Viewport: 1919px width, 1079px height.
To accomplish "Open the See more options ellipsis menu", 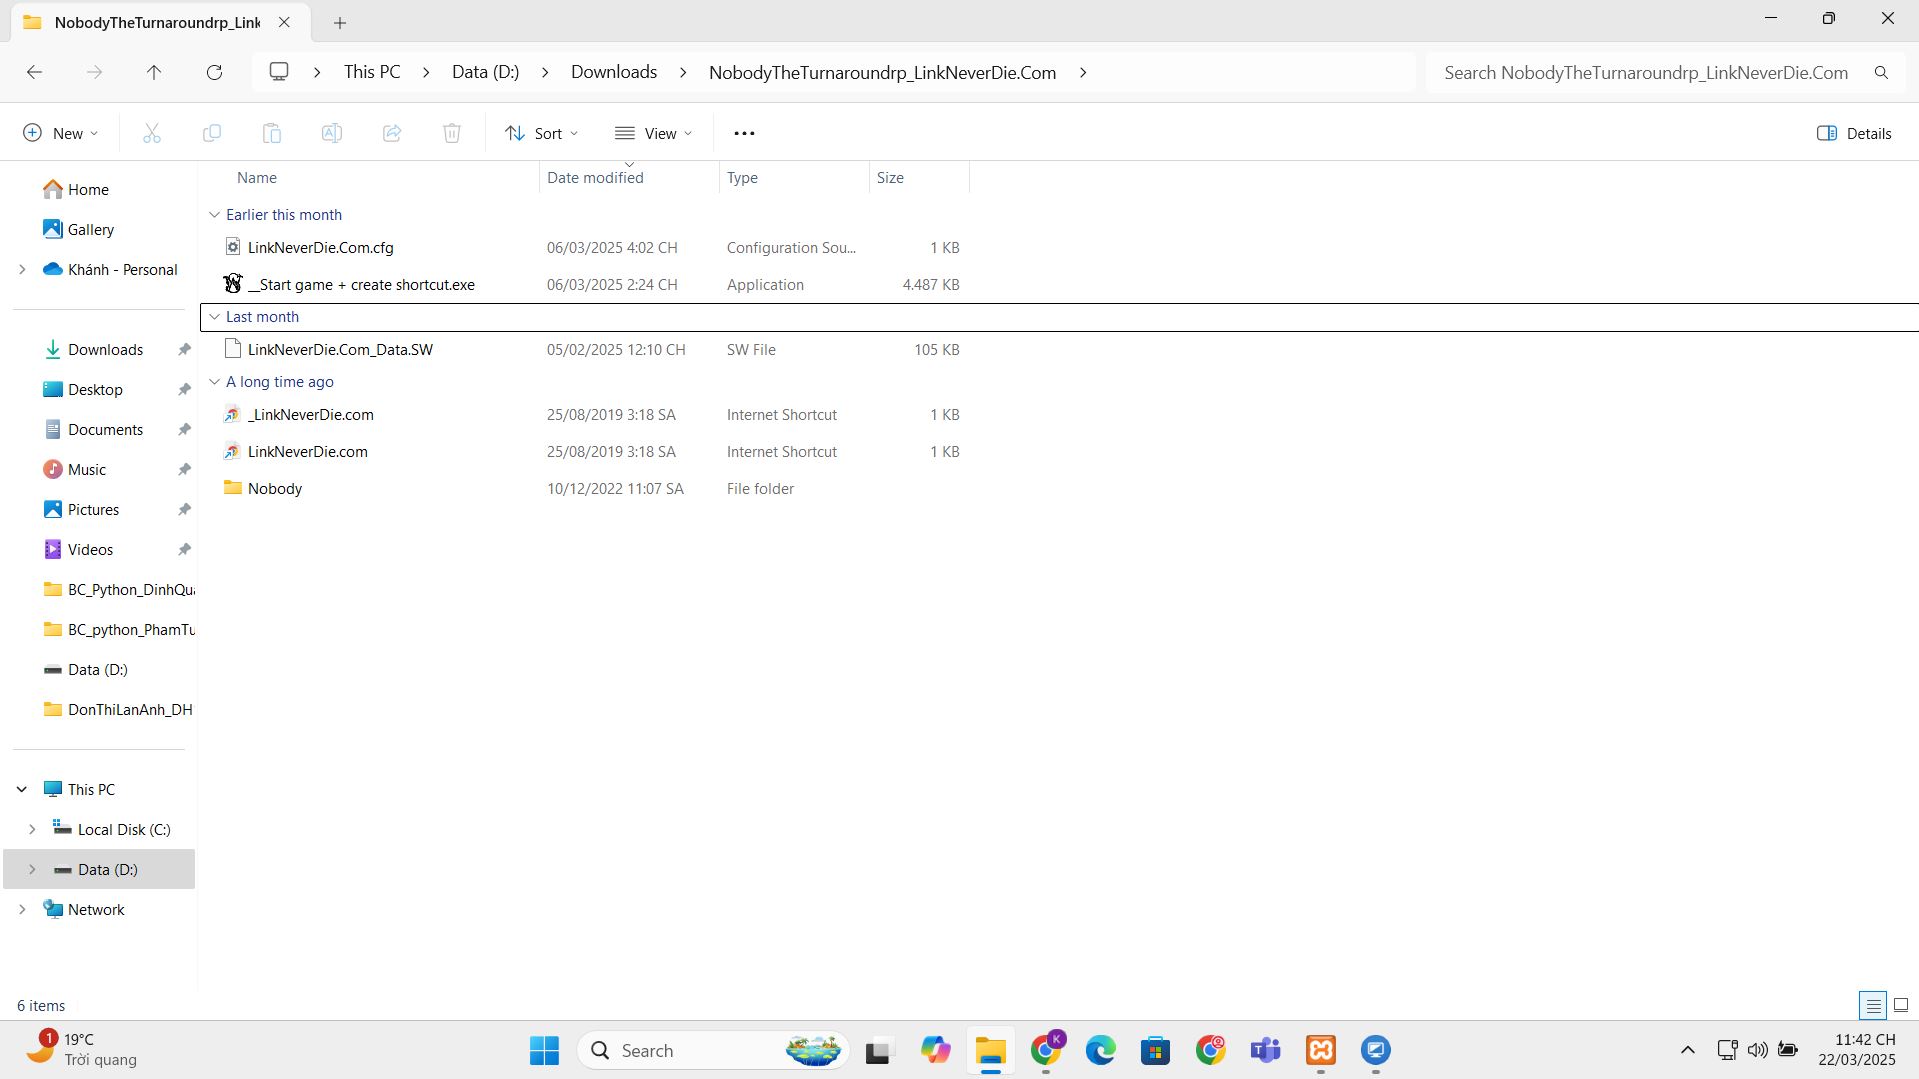I will pyautogui.click(x=744, y=133).
